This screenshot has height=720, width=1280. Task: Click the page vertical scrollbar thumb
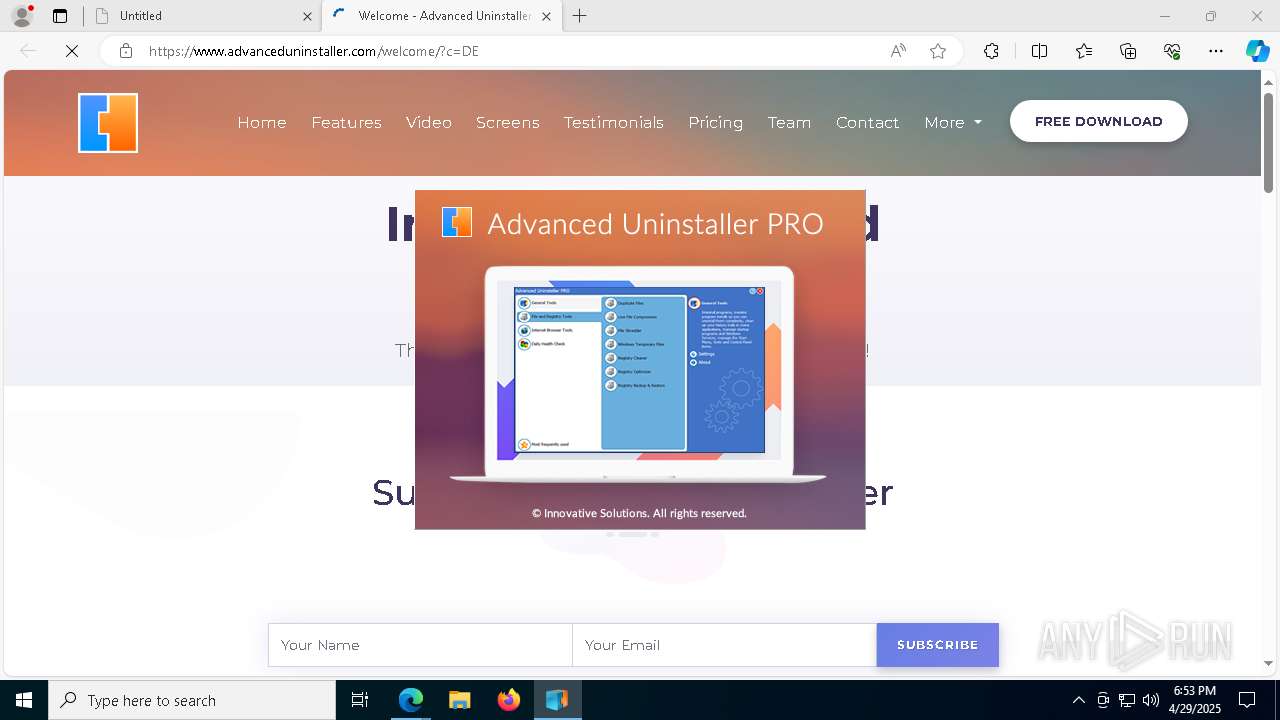click(1269, 142)
